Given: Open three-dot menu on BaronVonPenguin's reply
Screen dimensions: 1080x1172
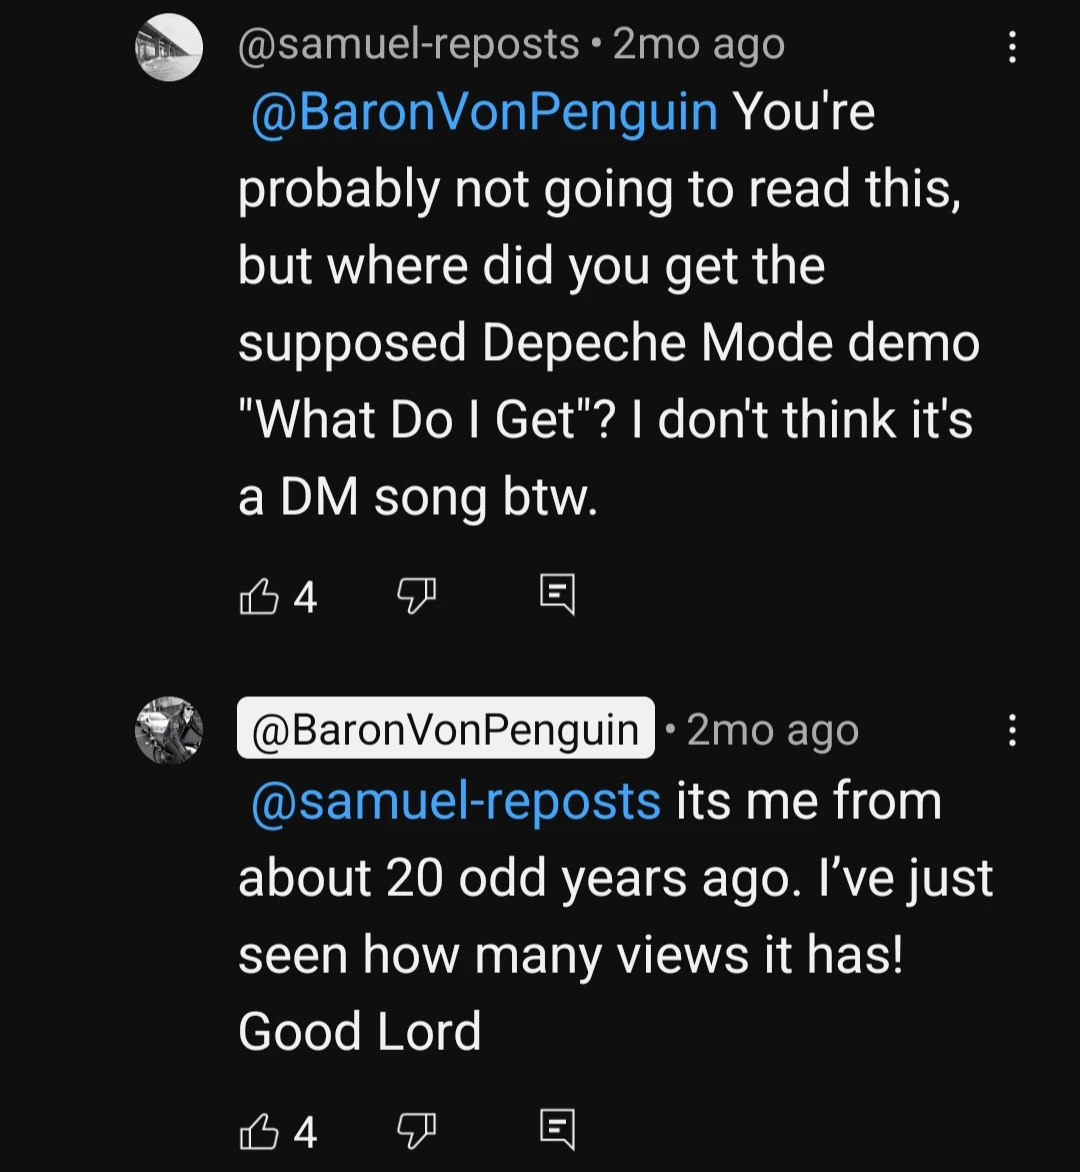Looking at the screenshot, I should pyautogui.click(x=1012, y=730).
